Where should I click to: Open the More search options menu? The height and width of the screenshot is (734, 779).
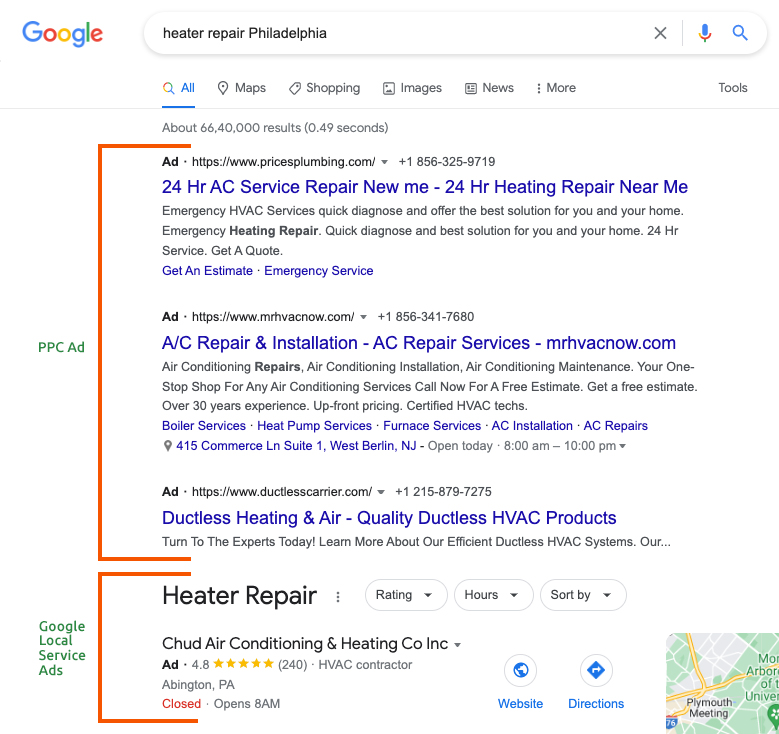(x=556, y=88)
